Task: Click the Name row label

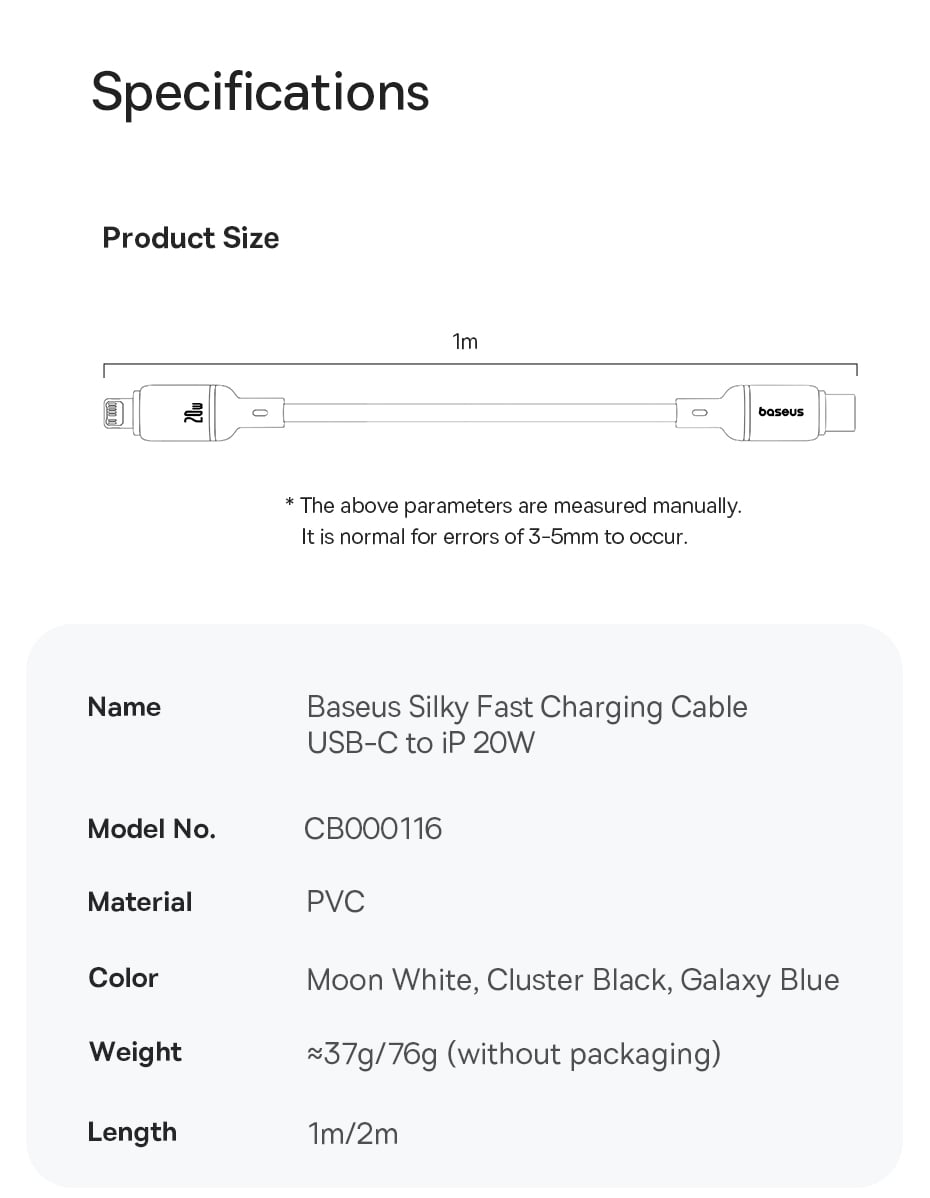Action: tap(124, 707)
